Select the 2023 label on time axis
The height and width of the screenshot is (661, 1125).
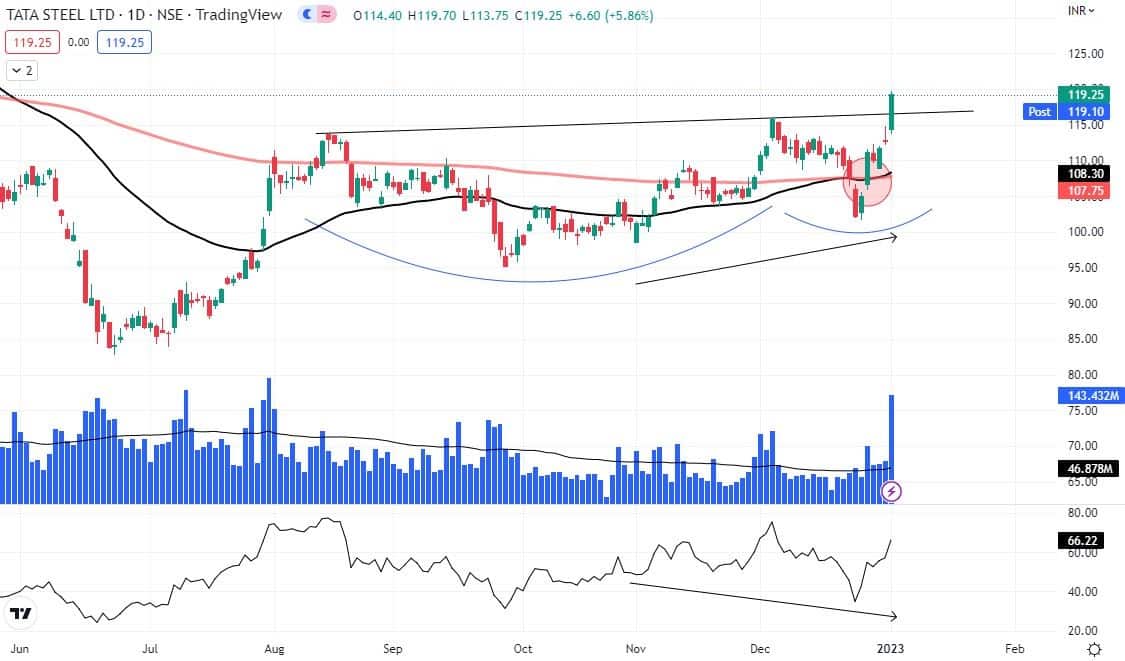tap(889, 648)
